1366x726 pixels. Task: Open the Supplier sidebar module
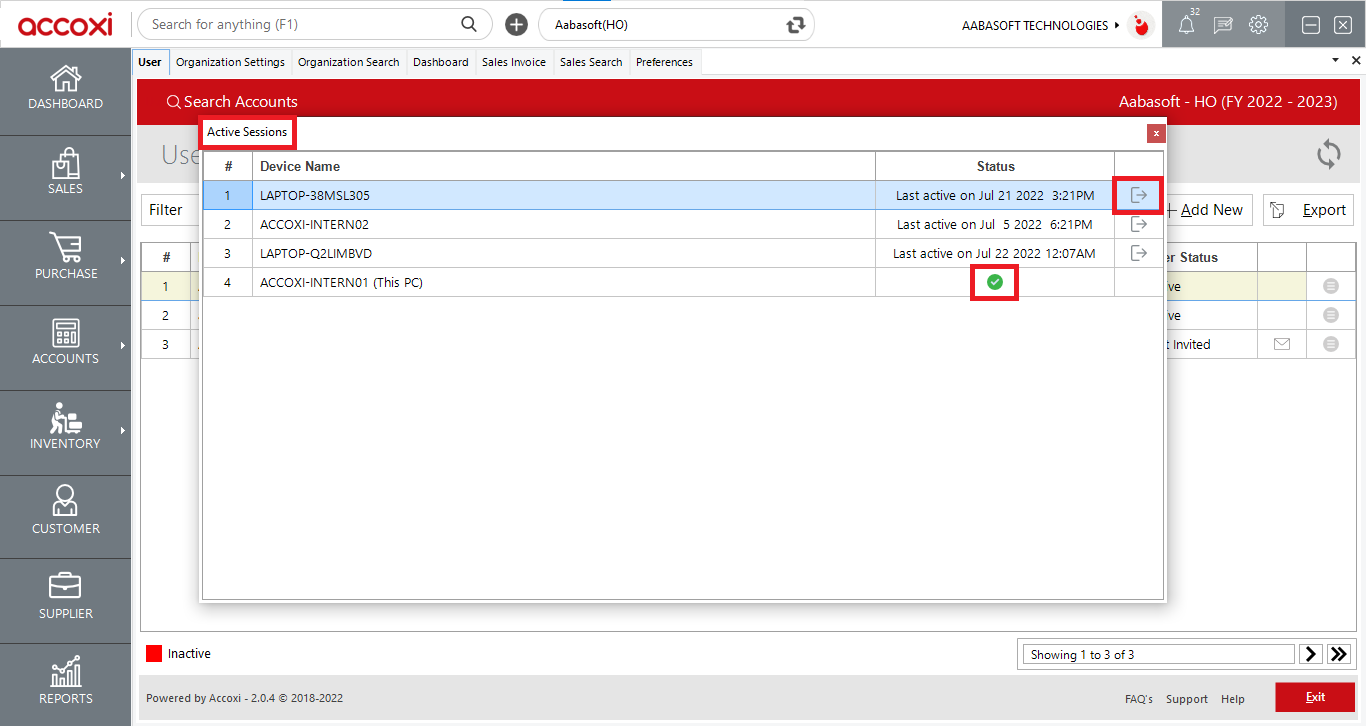point(65,598)
